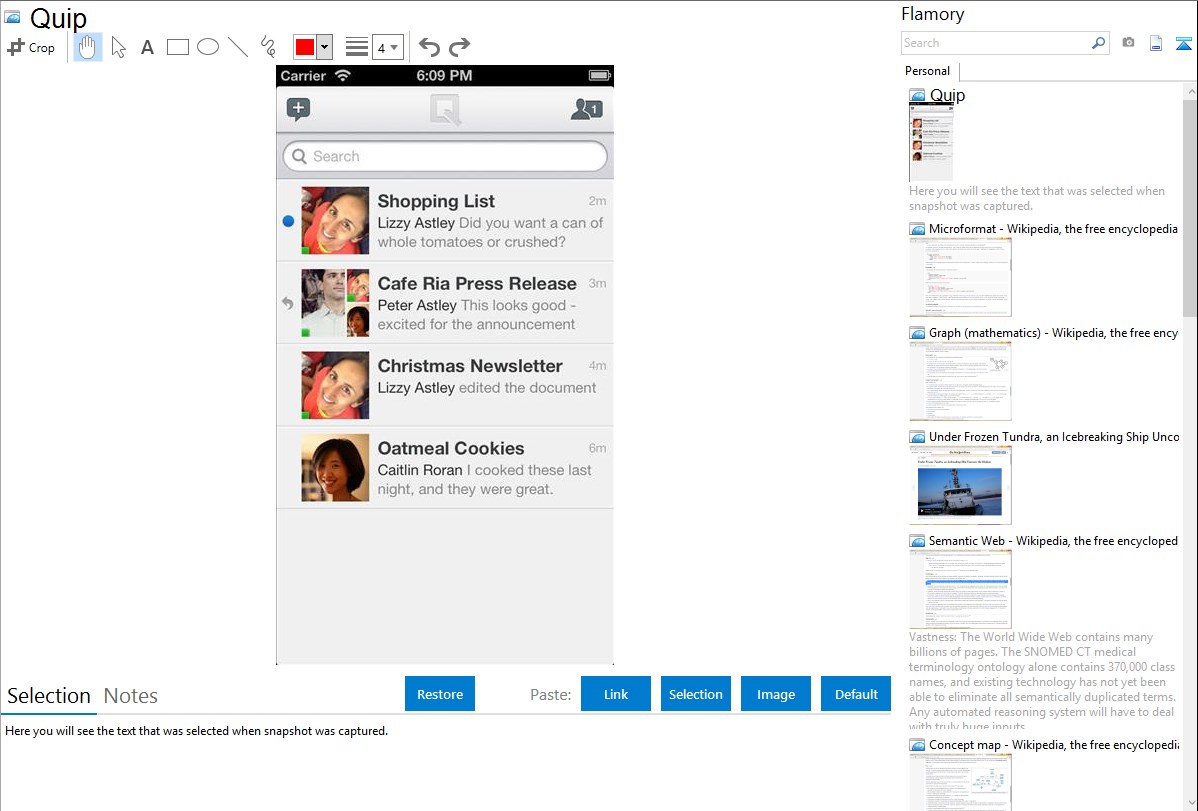Paste as Link
The width and height of the screenshot is (1198, 811).
(x=616, y=694)
